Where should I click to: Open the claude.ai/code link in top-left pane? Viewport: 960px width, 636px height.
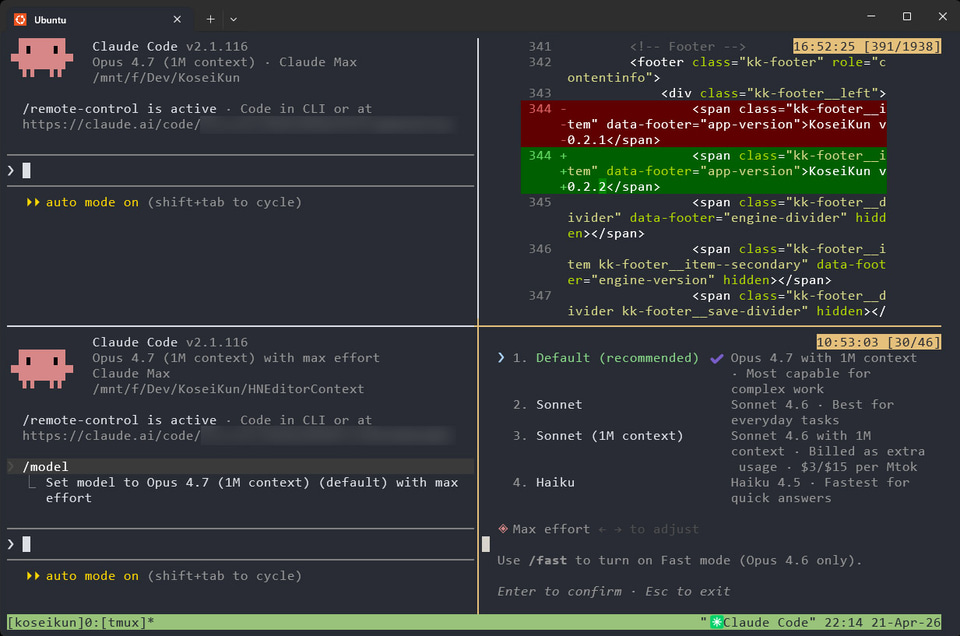tap(239, 125)
